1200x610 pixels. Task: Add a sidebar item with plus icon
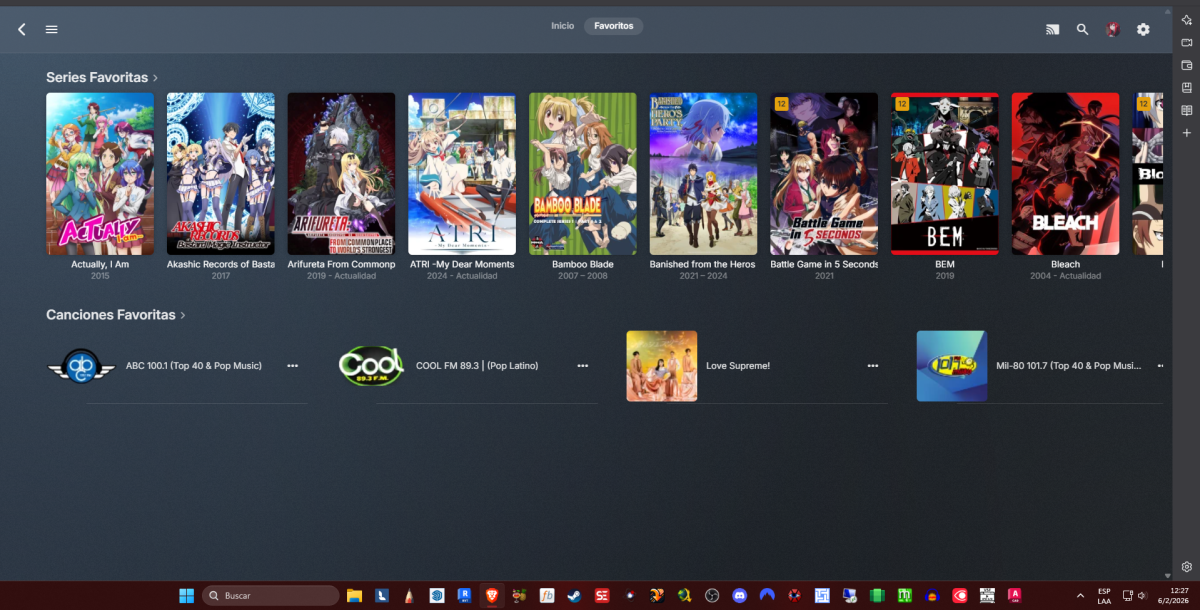pos(1187,133)
